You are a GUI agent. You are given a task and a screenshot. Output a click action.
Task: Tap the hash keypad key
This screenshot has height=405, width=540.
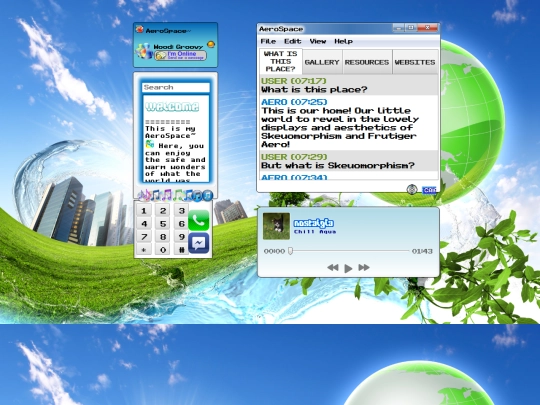(x=181, y=250)
